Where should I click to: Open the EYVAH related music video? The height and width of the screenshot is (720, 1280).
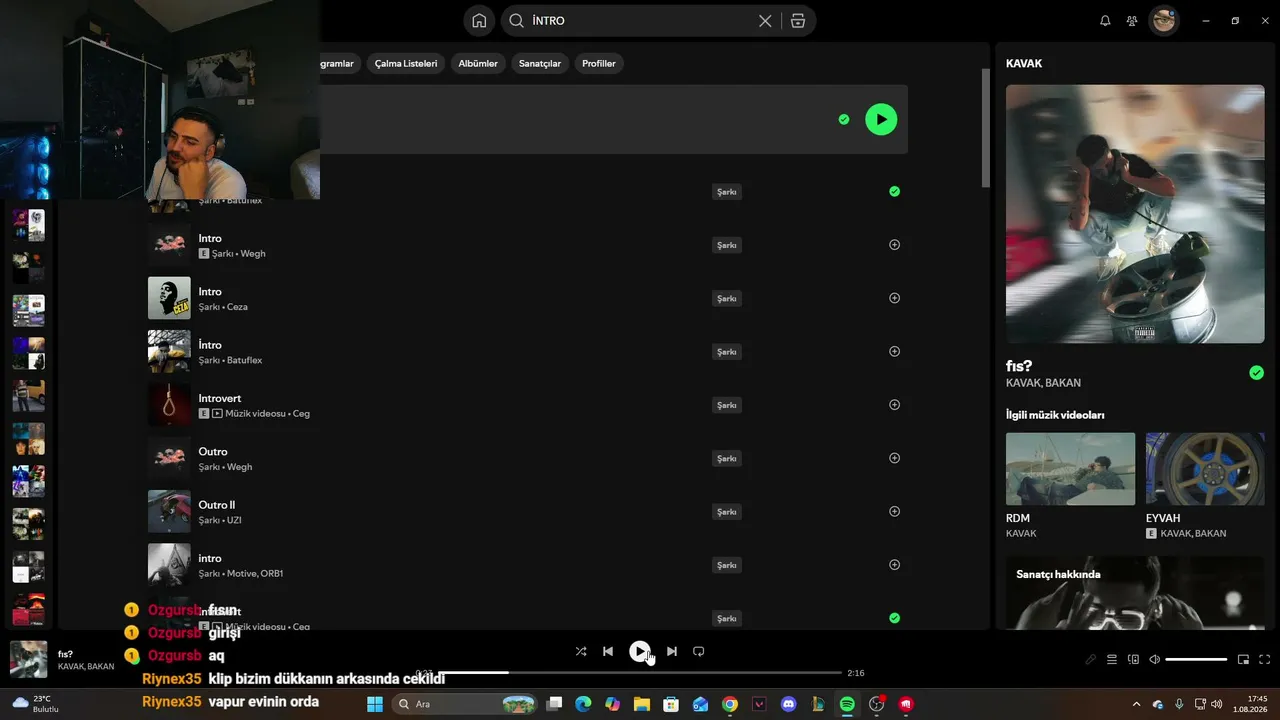coord(1205,469)
